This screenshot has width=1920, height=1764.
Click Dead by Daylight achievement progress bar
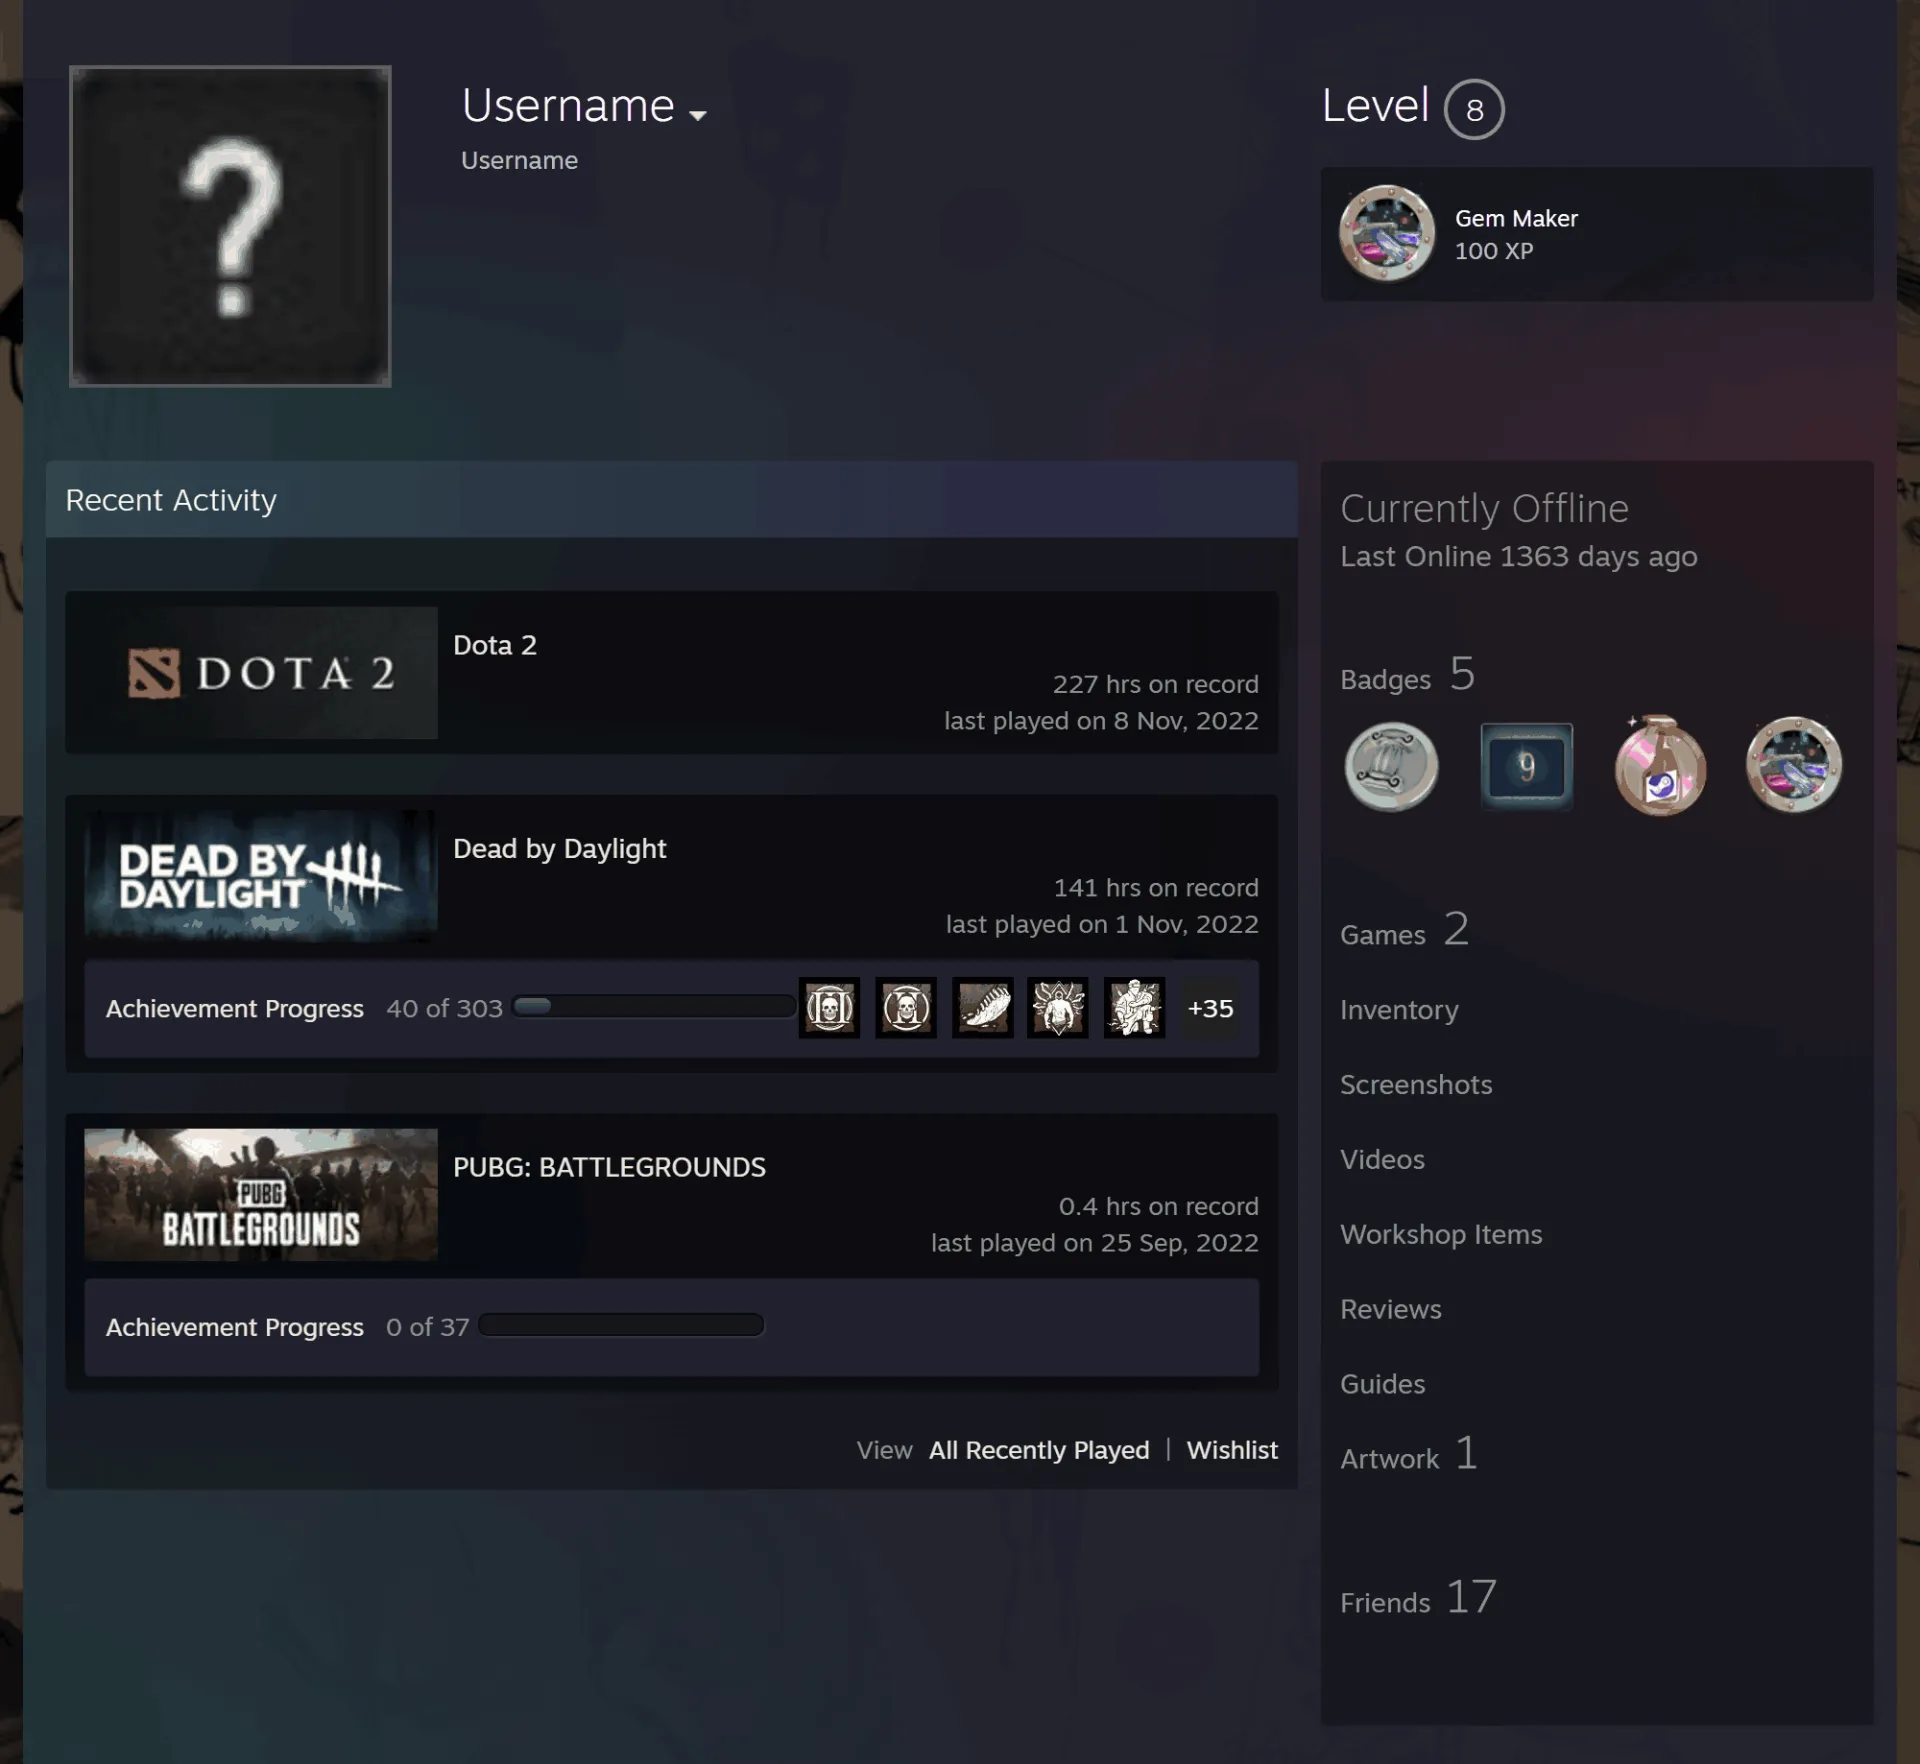tap(654, 1006)
